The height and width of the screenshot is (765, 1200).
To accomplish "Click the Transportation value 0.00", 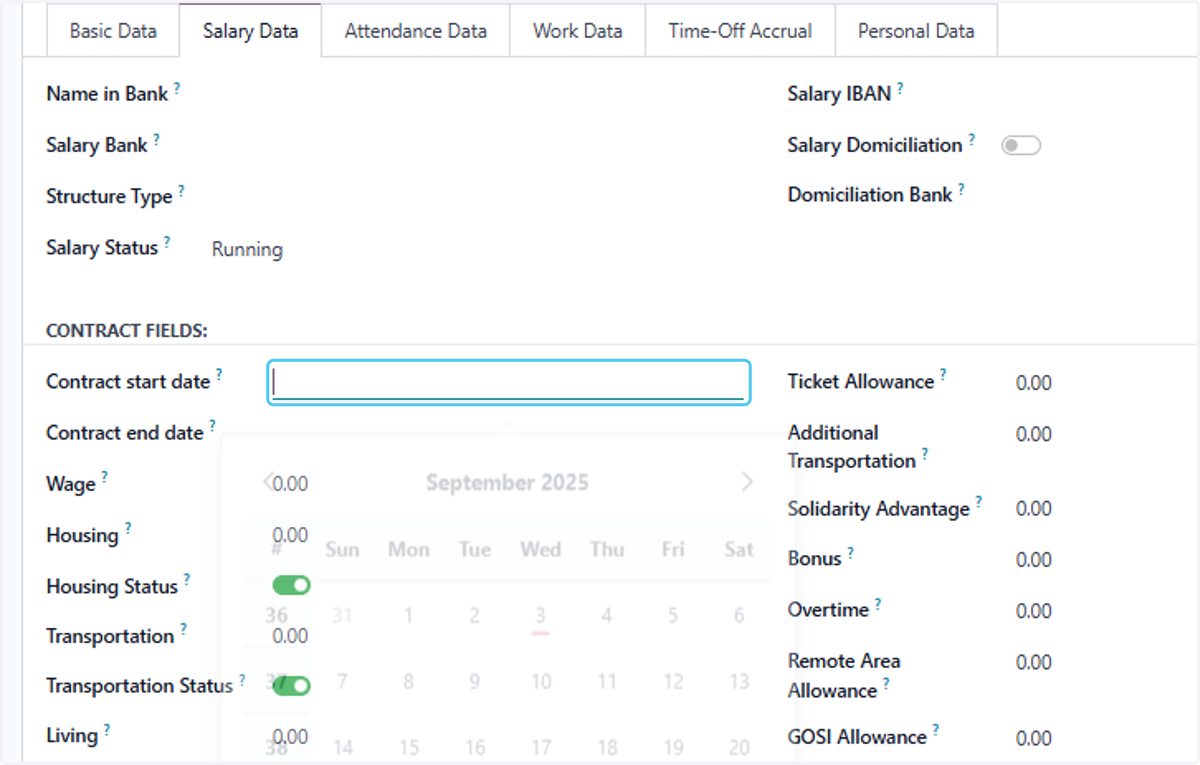I will click(290, 636).
